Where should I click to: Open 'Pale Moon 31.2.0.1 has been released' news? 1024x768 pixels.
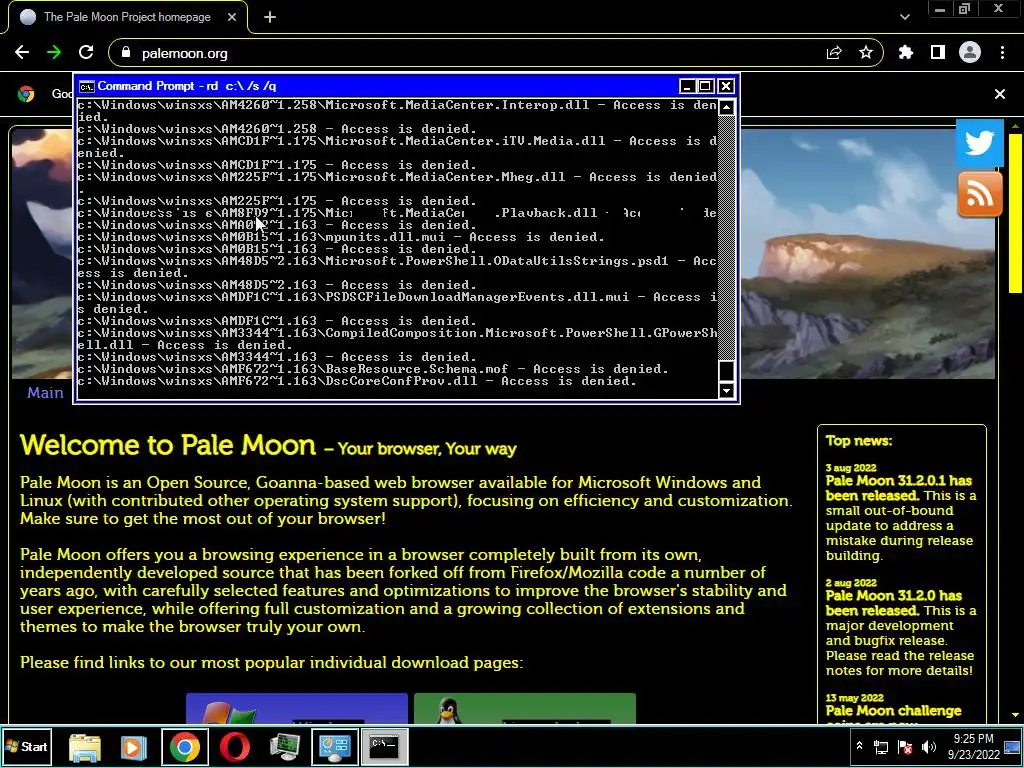(899, 488)
